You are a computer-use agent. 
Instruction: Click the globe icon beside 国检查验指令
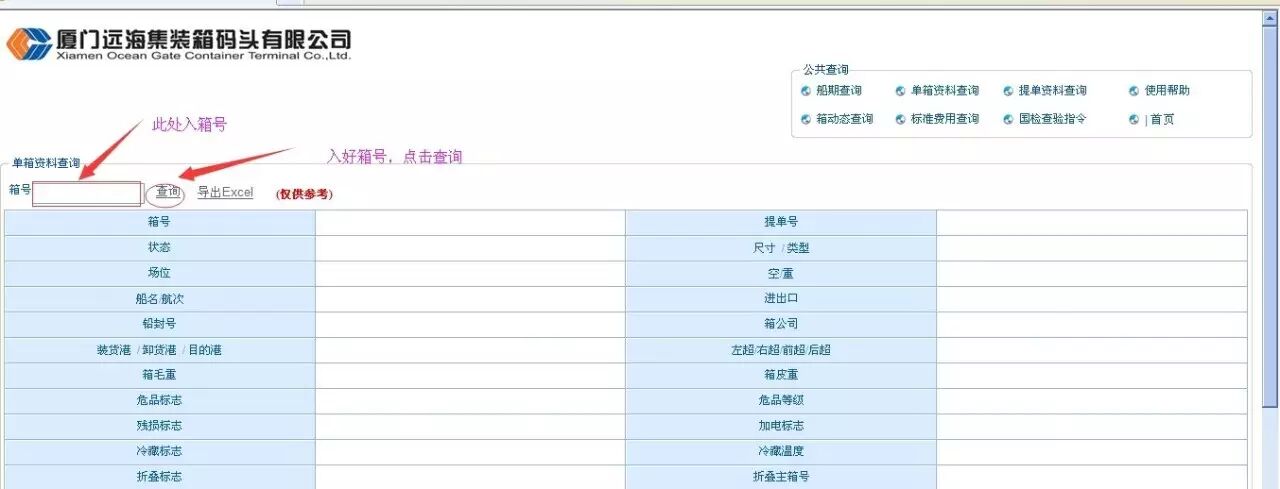click(1009, 119)
